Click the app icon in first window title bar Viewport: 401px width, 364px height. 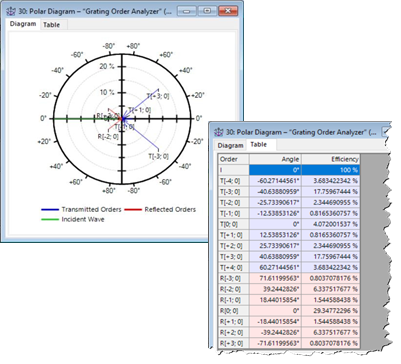(x=12, y=11)
